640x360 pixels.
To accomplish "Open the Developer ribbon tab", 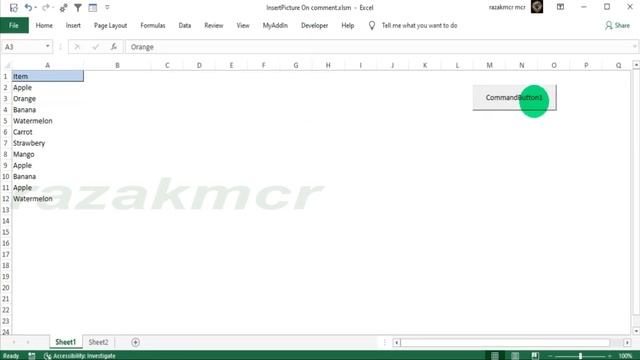I will [314, 25].
